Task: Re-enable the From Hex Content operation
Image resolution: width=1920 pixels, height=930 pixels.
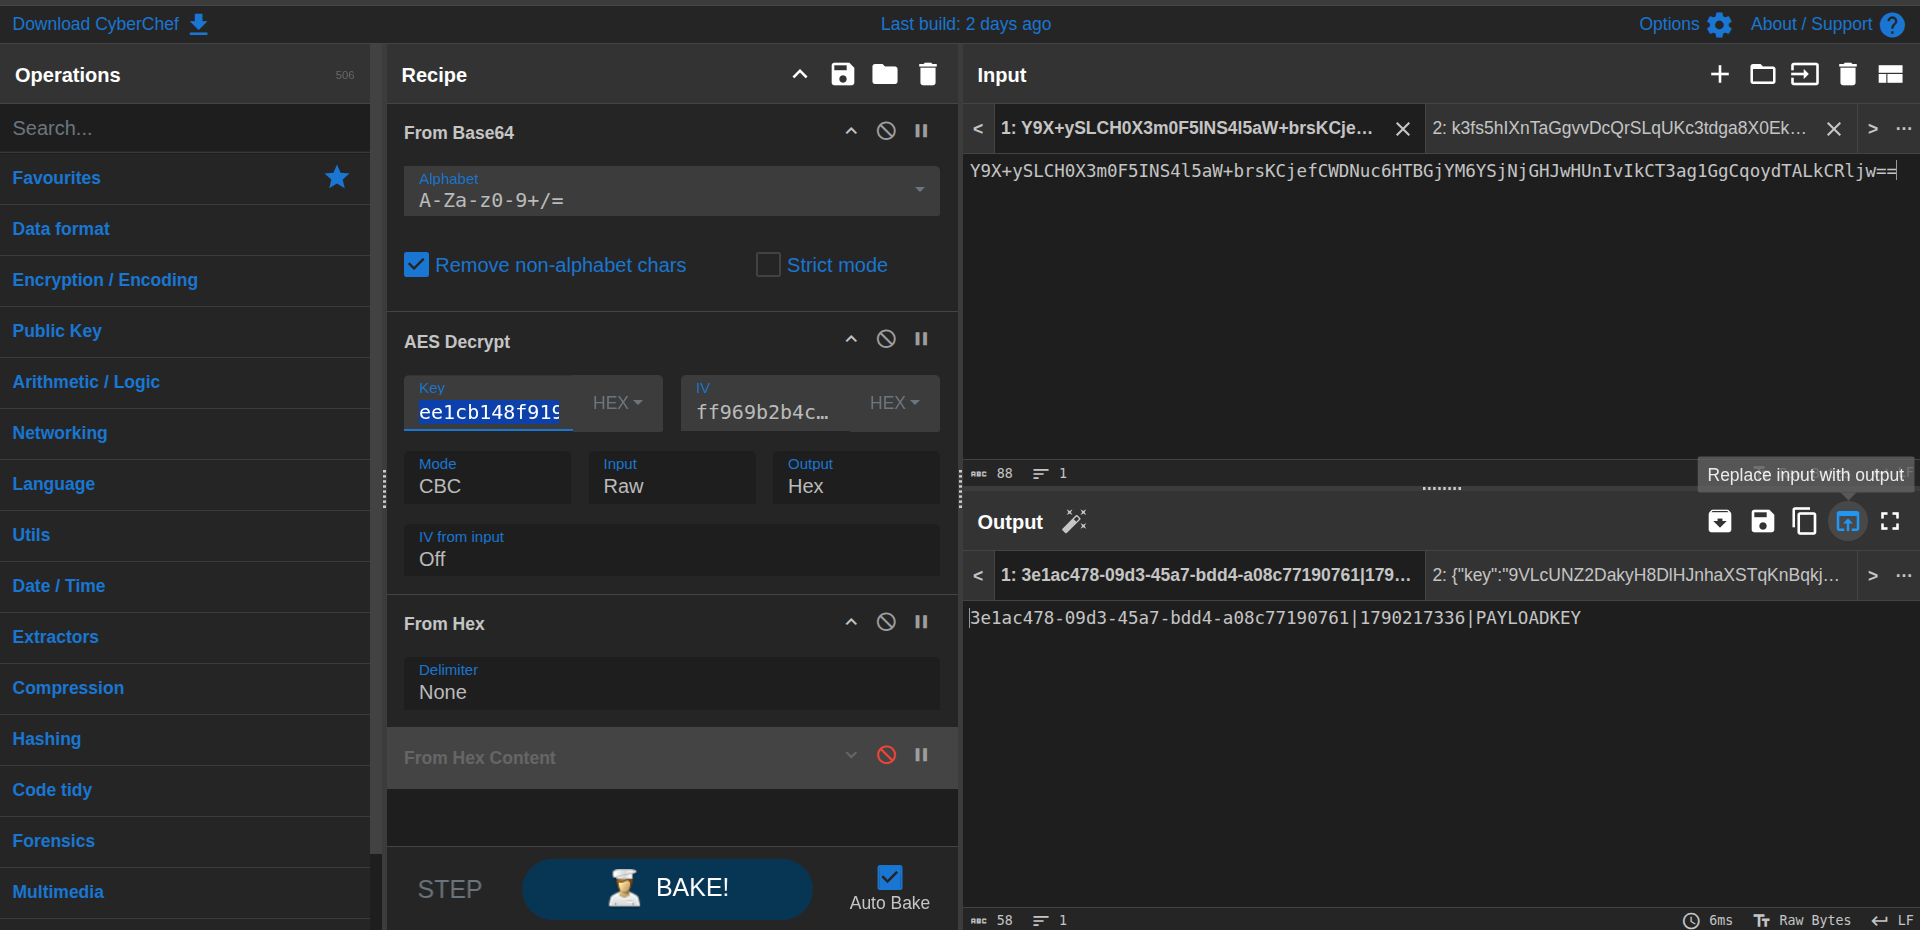Action: [x=886, y=755]
